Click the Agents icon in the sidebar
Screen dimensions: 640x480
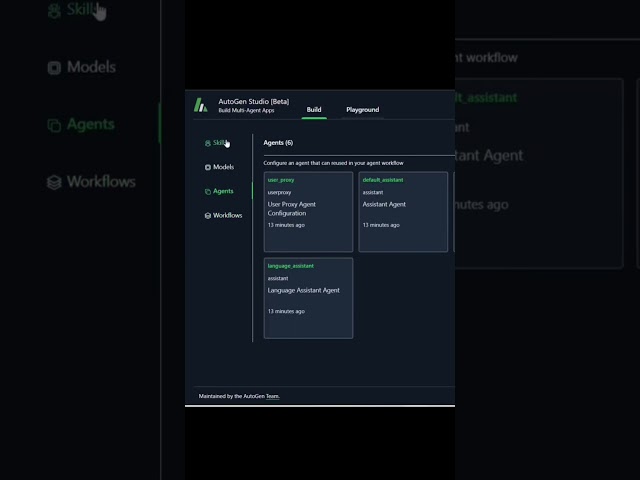[208, 191]
